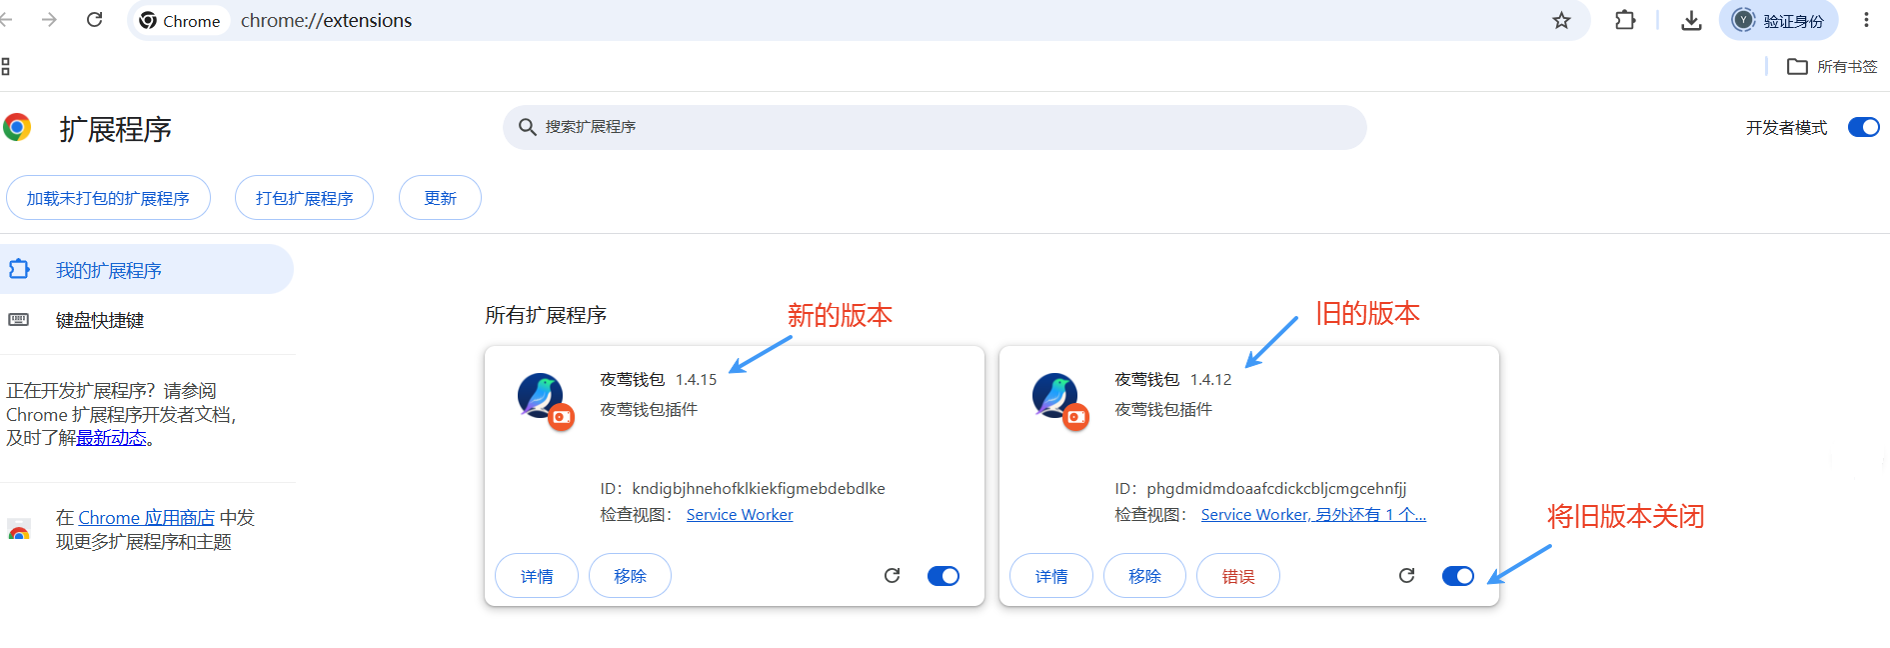The image size is (1890, 648).
Task: Click 打包扩展程序 button
Action: point(304,198)
